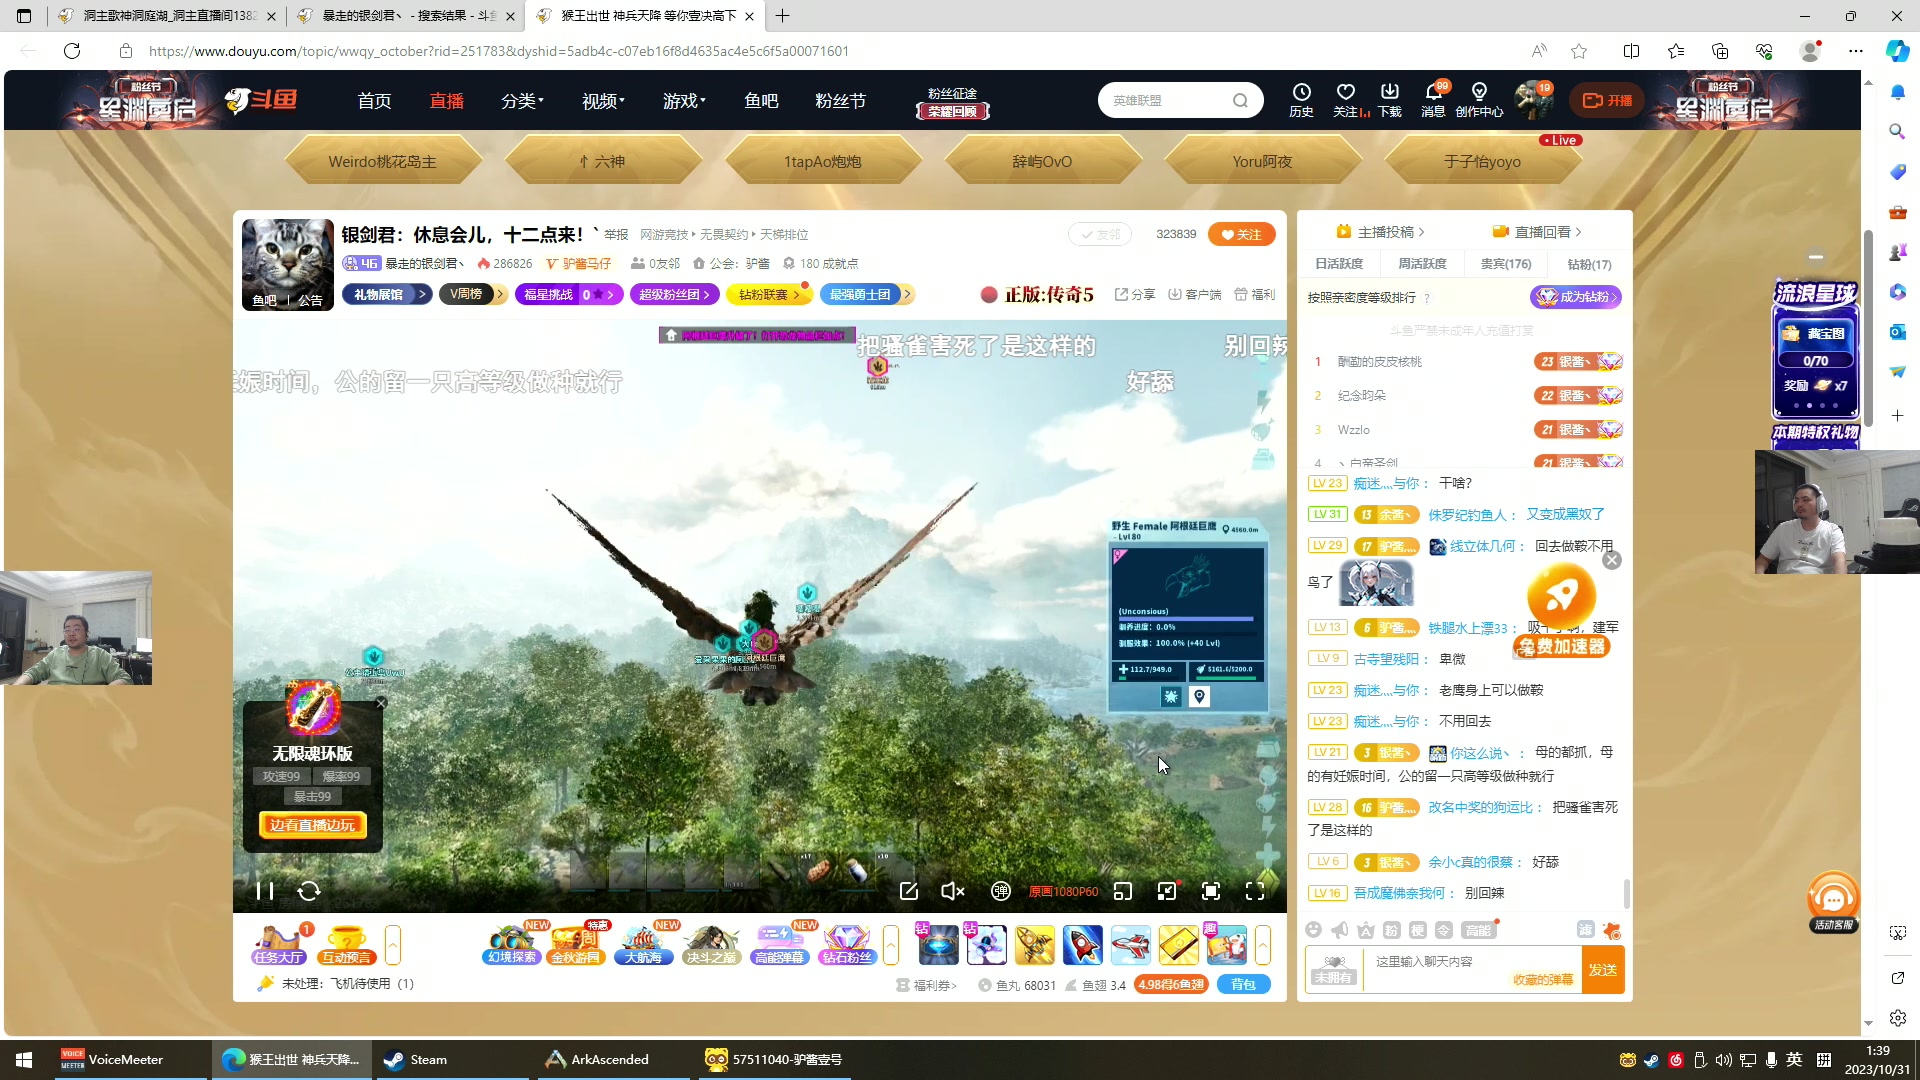Go to 首页 home menu
Image resolution: width=1920 pixels, height=1080 pixels.
pos(374,100)
